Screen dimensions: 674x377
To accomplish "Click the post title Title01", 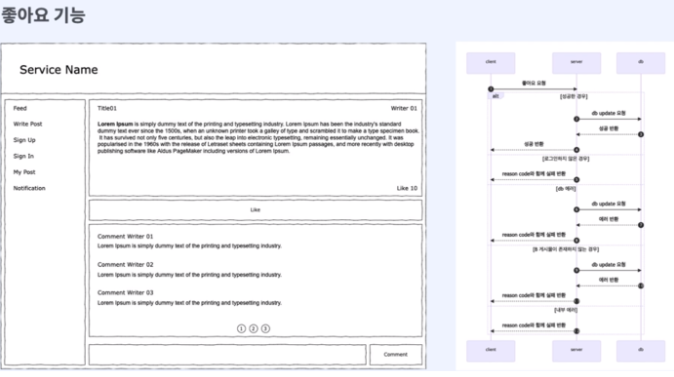I will pyautogui.click(x=107, y=108).
